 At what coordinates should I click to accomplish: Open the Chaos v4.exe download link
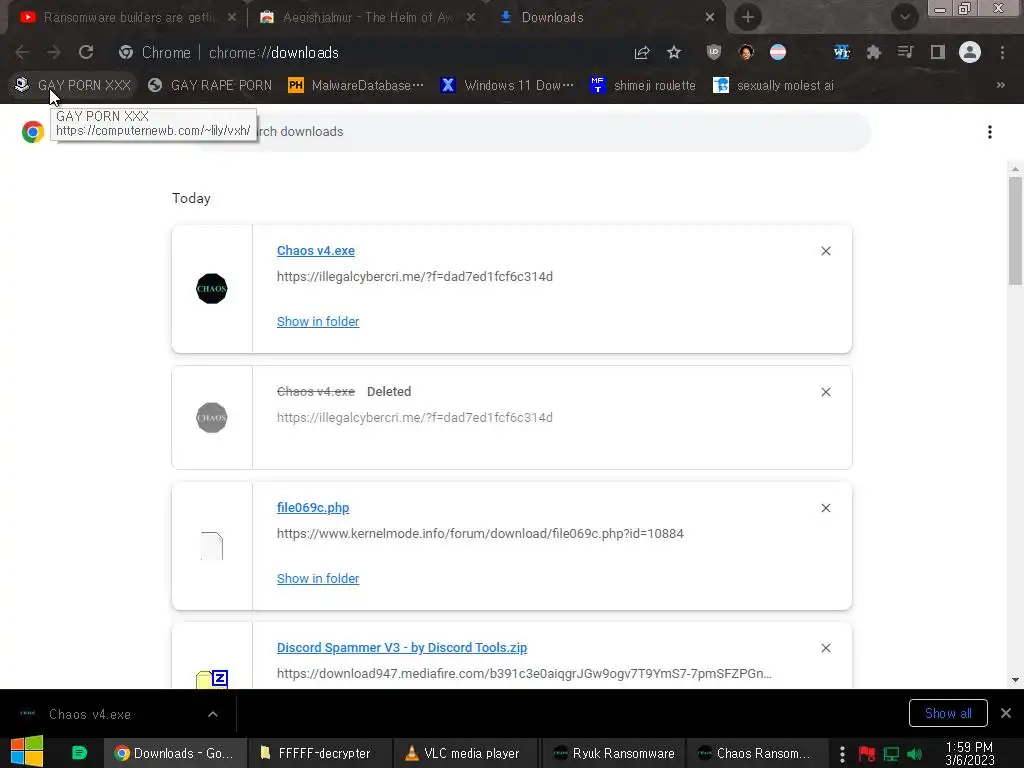(315, 251)
